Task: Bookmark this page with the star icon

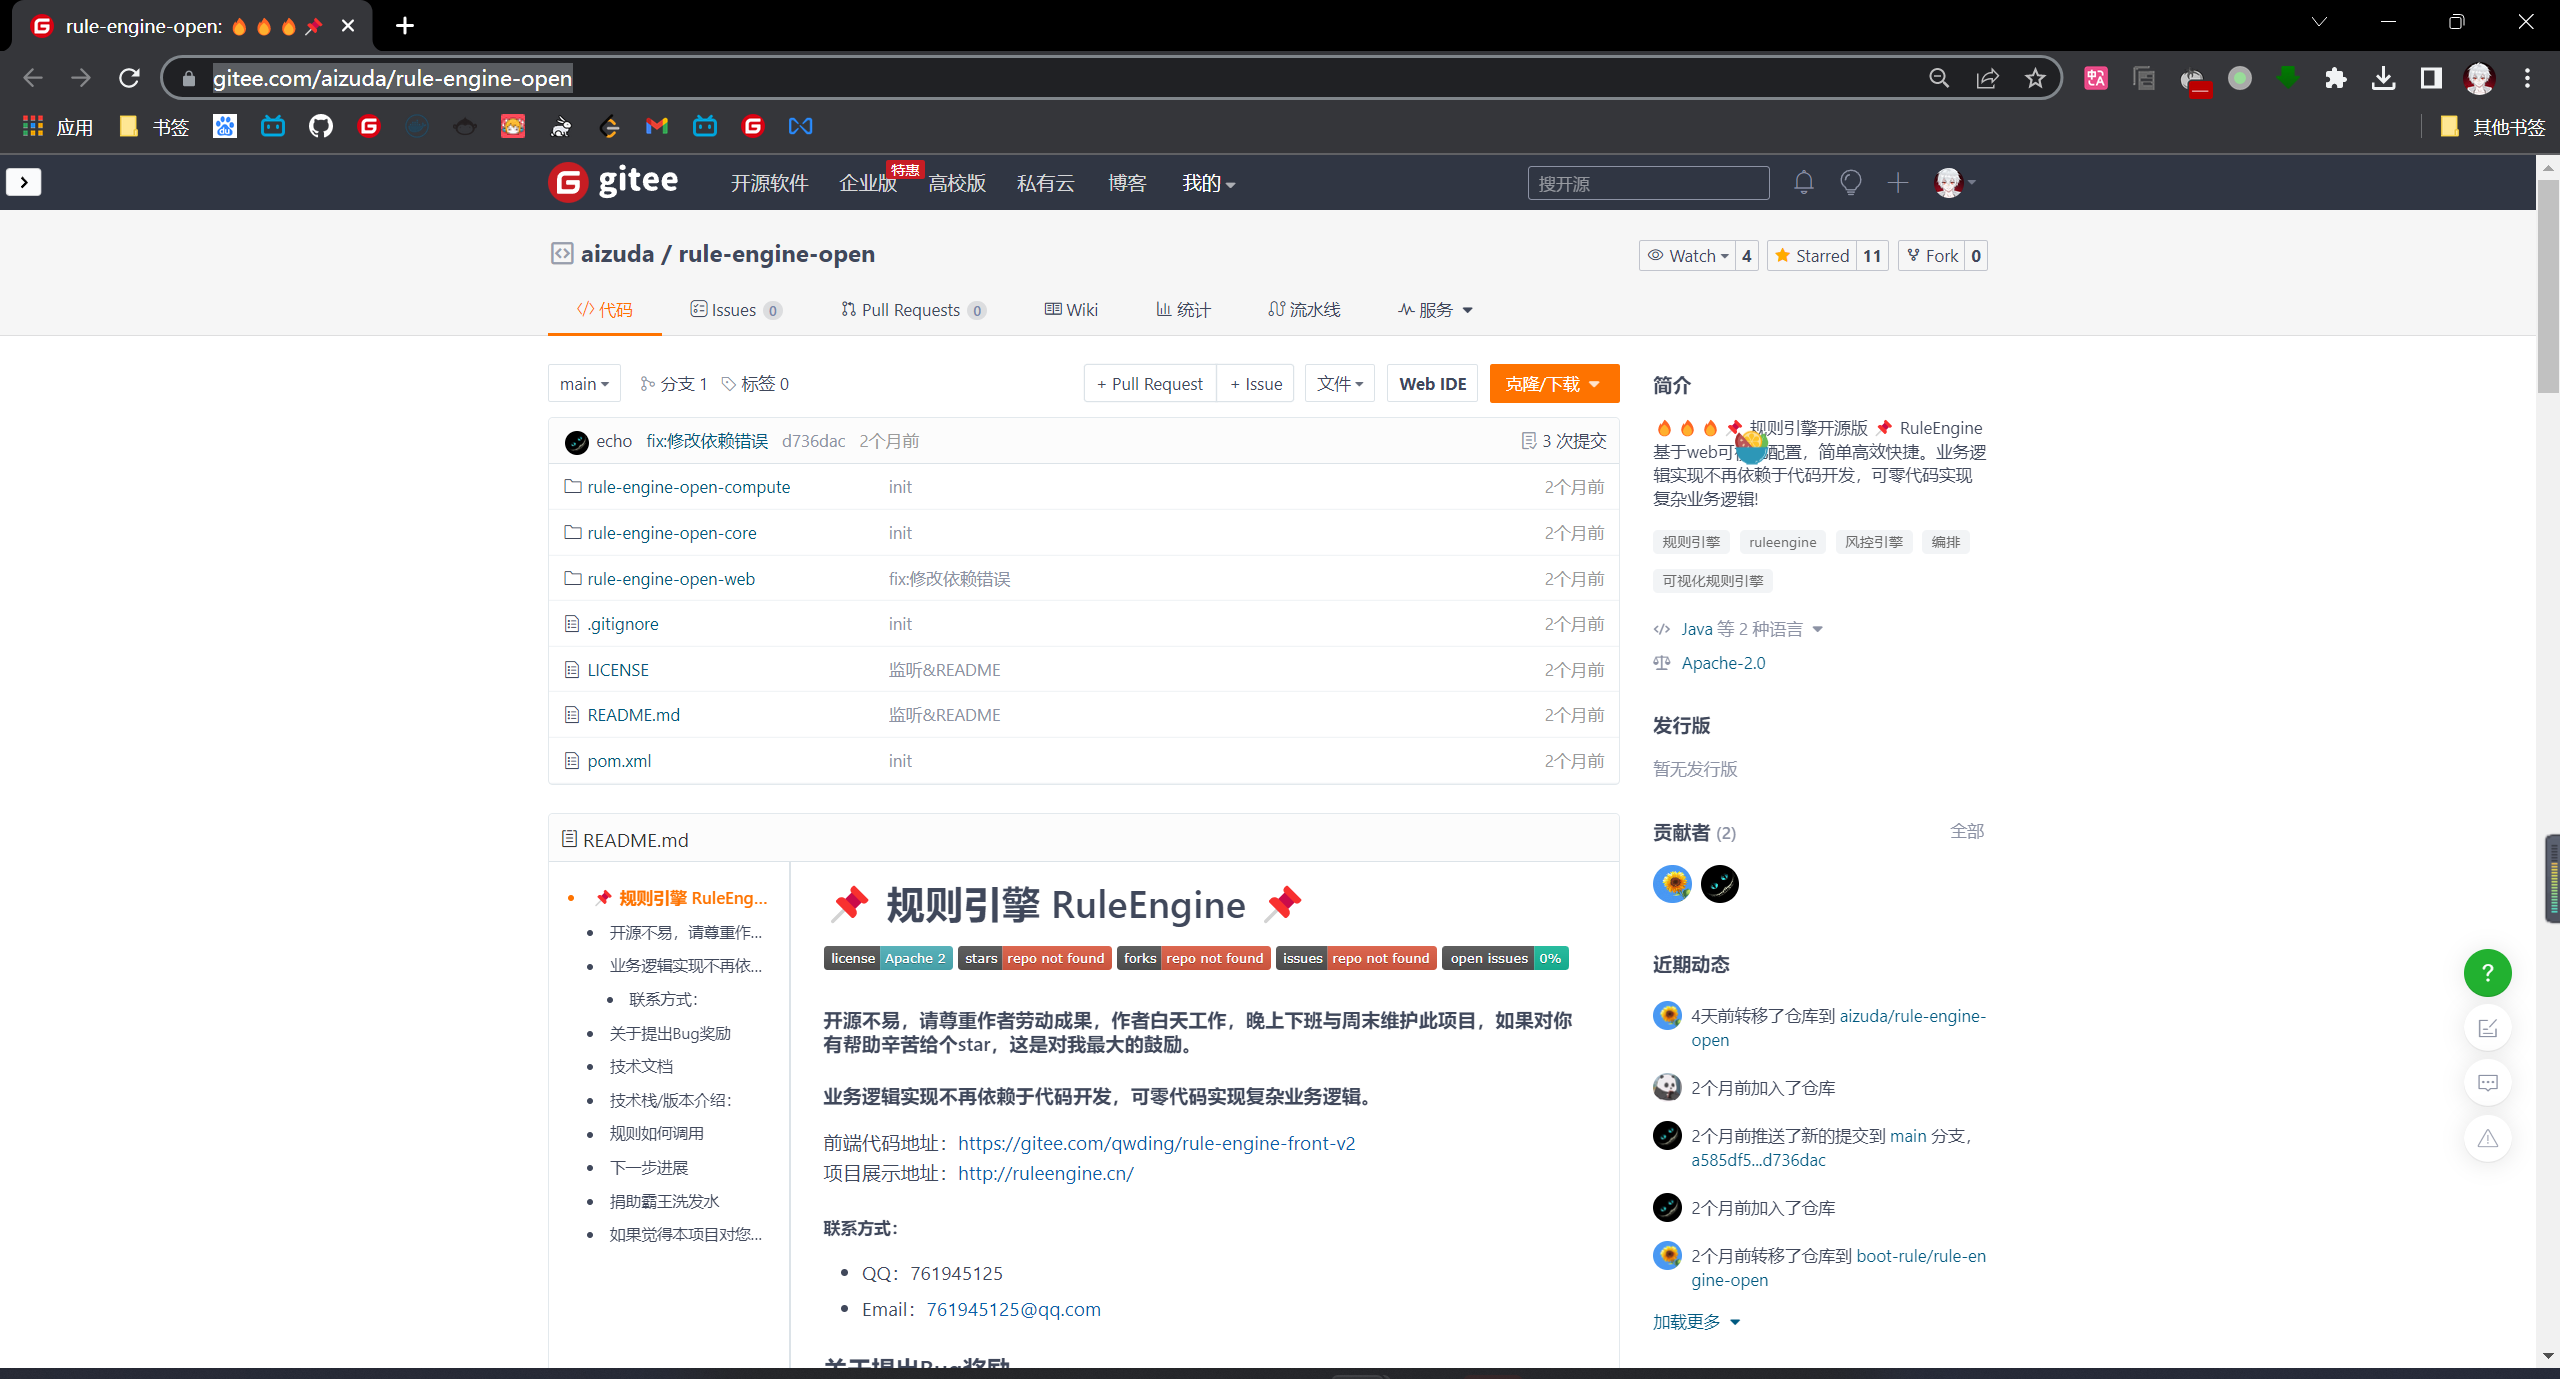Action: (2035, 78)
